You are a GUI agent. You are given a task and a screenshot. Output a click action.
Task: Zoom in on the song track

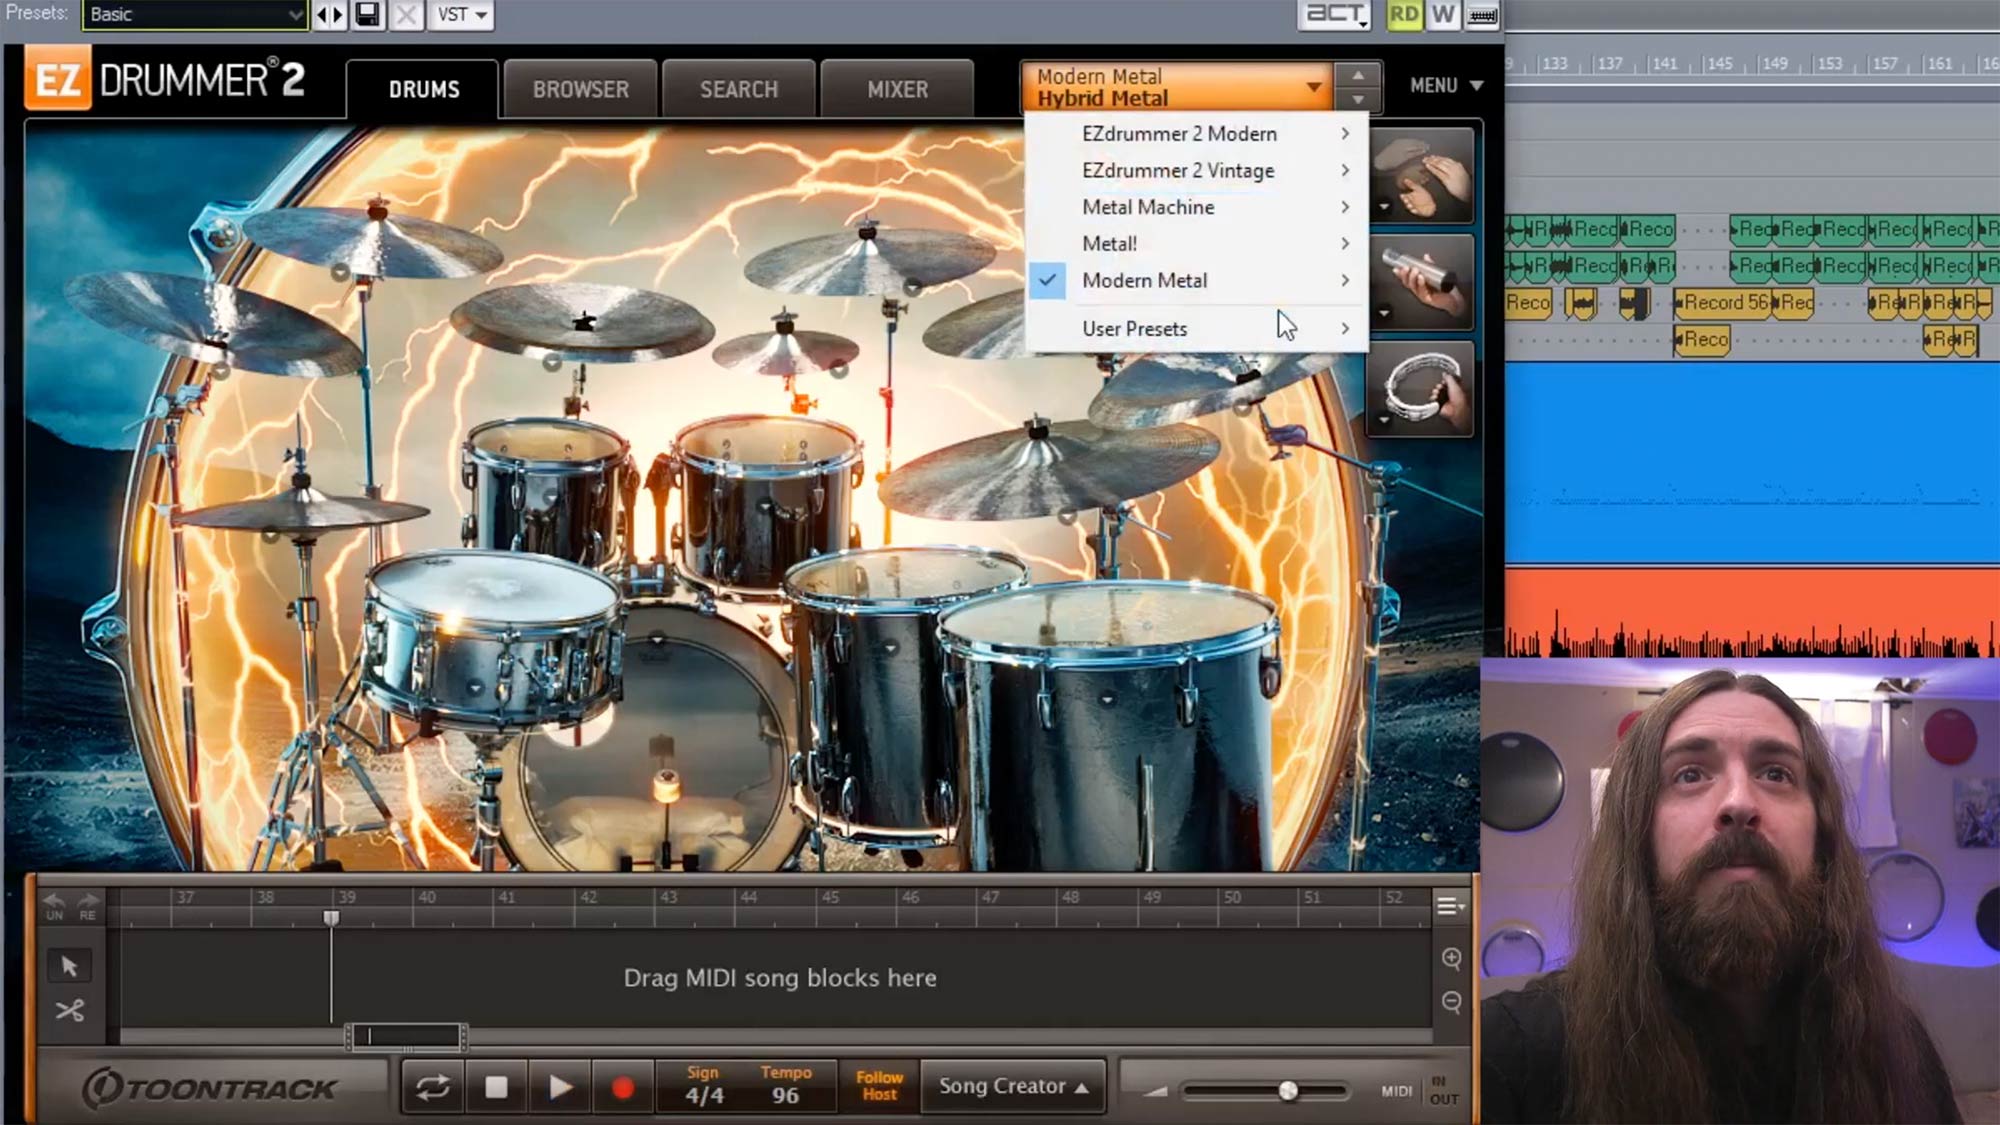point(1452,959)
